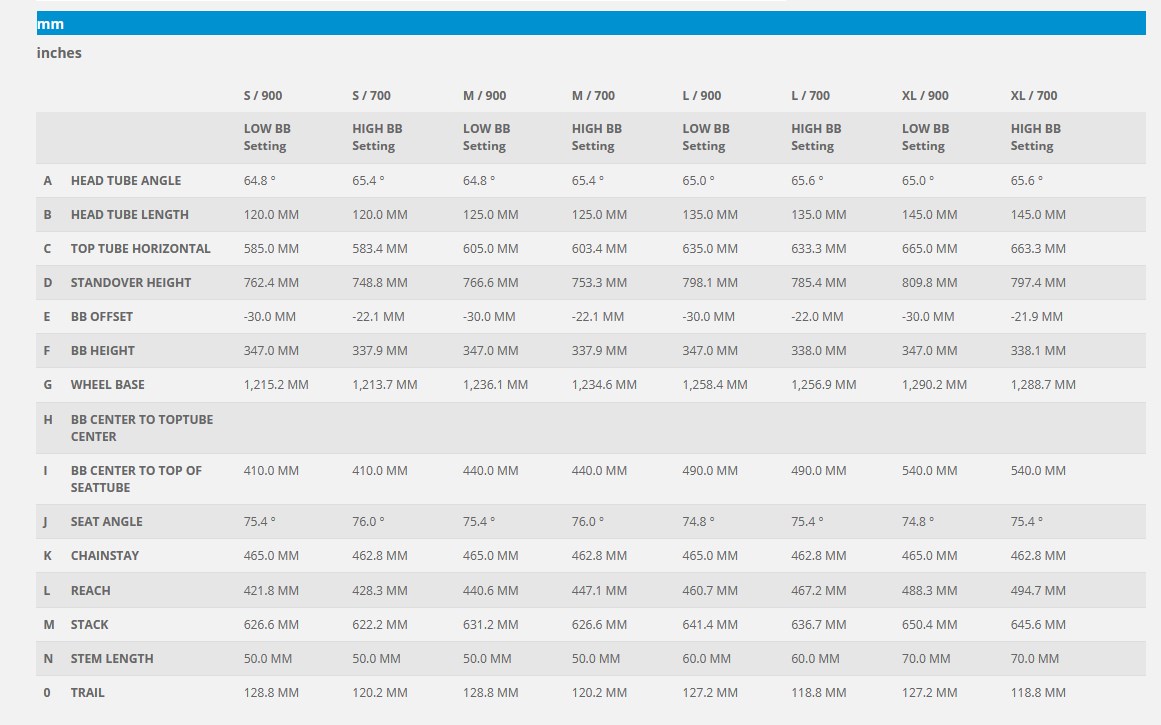
Task: Click the TRAIL row label
Action: pos(87,693)
